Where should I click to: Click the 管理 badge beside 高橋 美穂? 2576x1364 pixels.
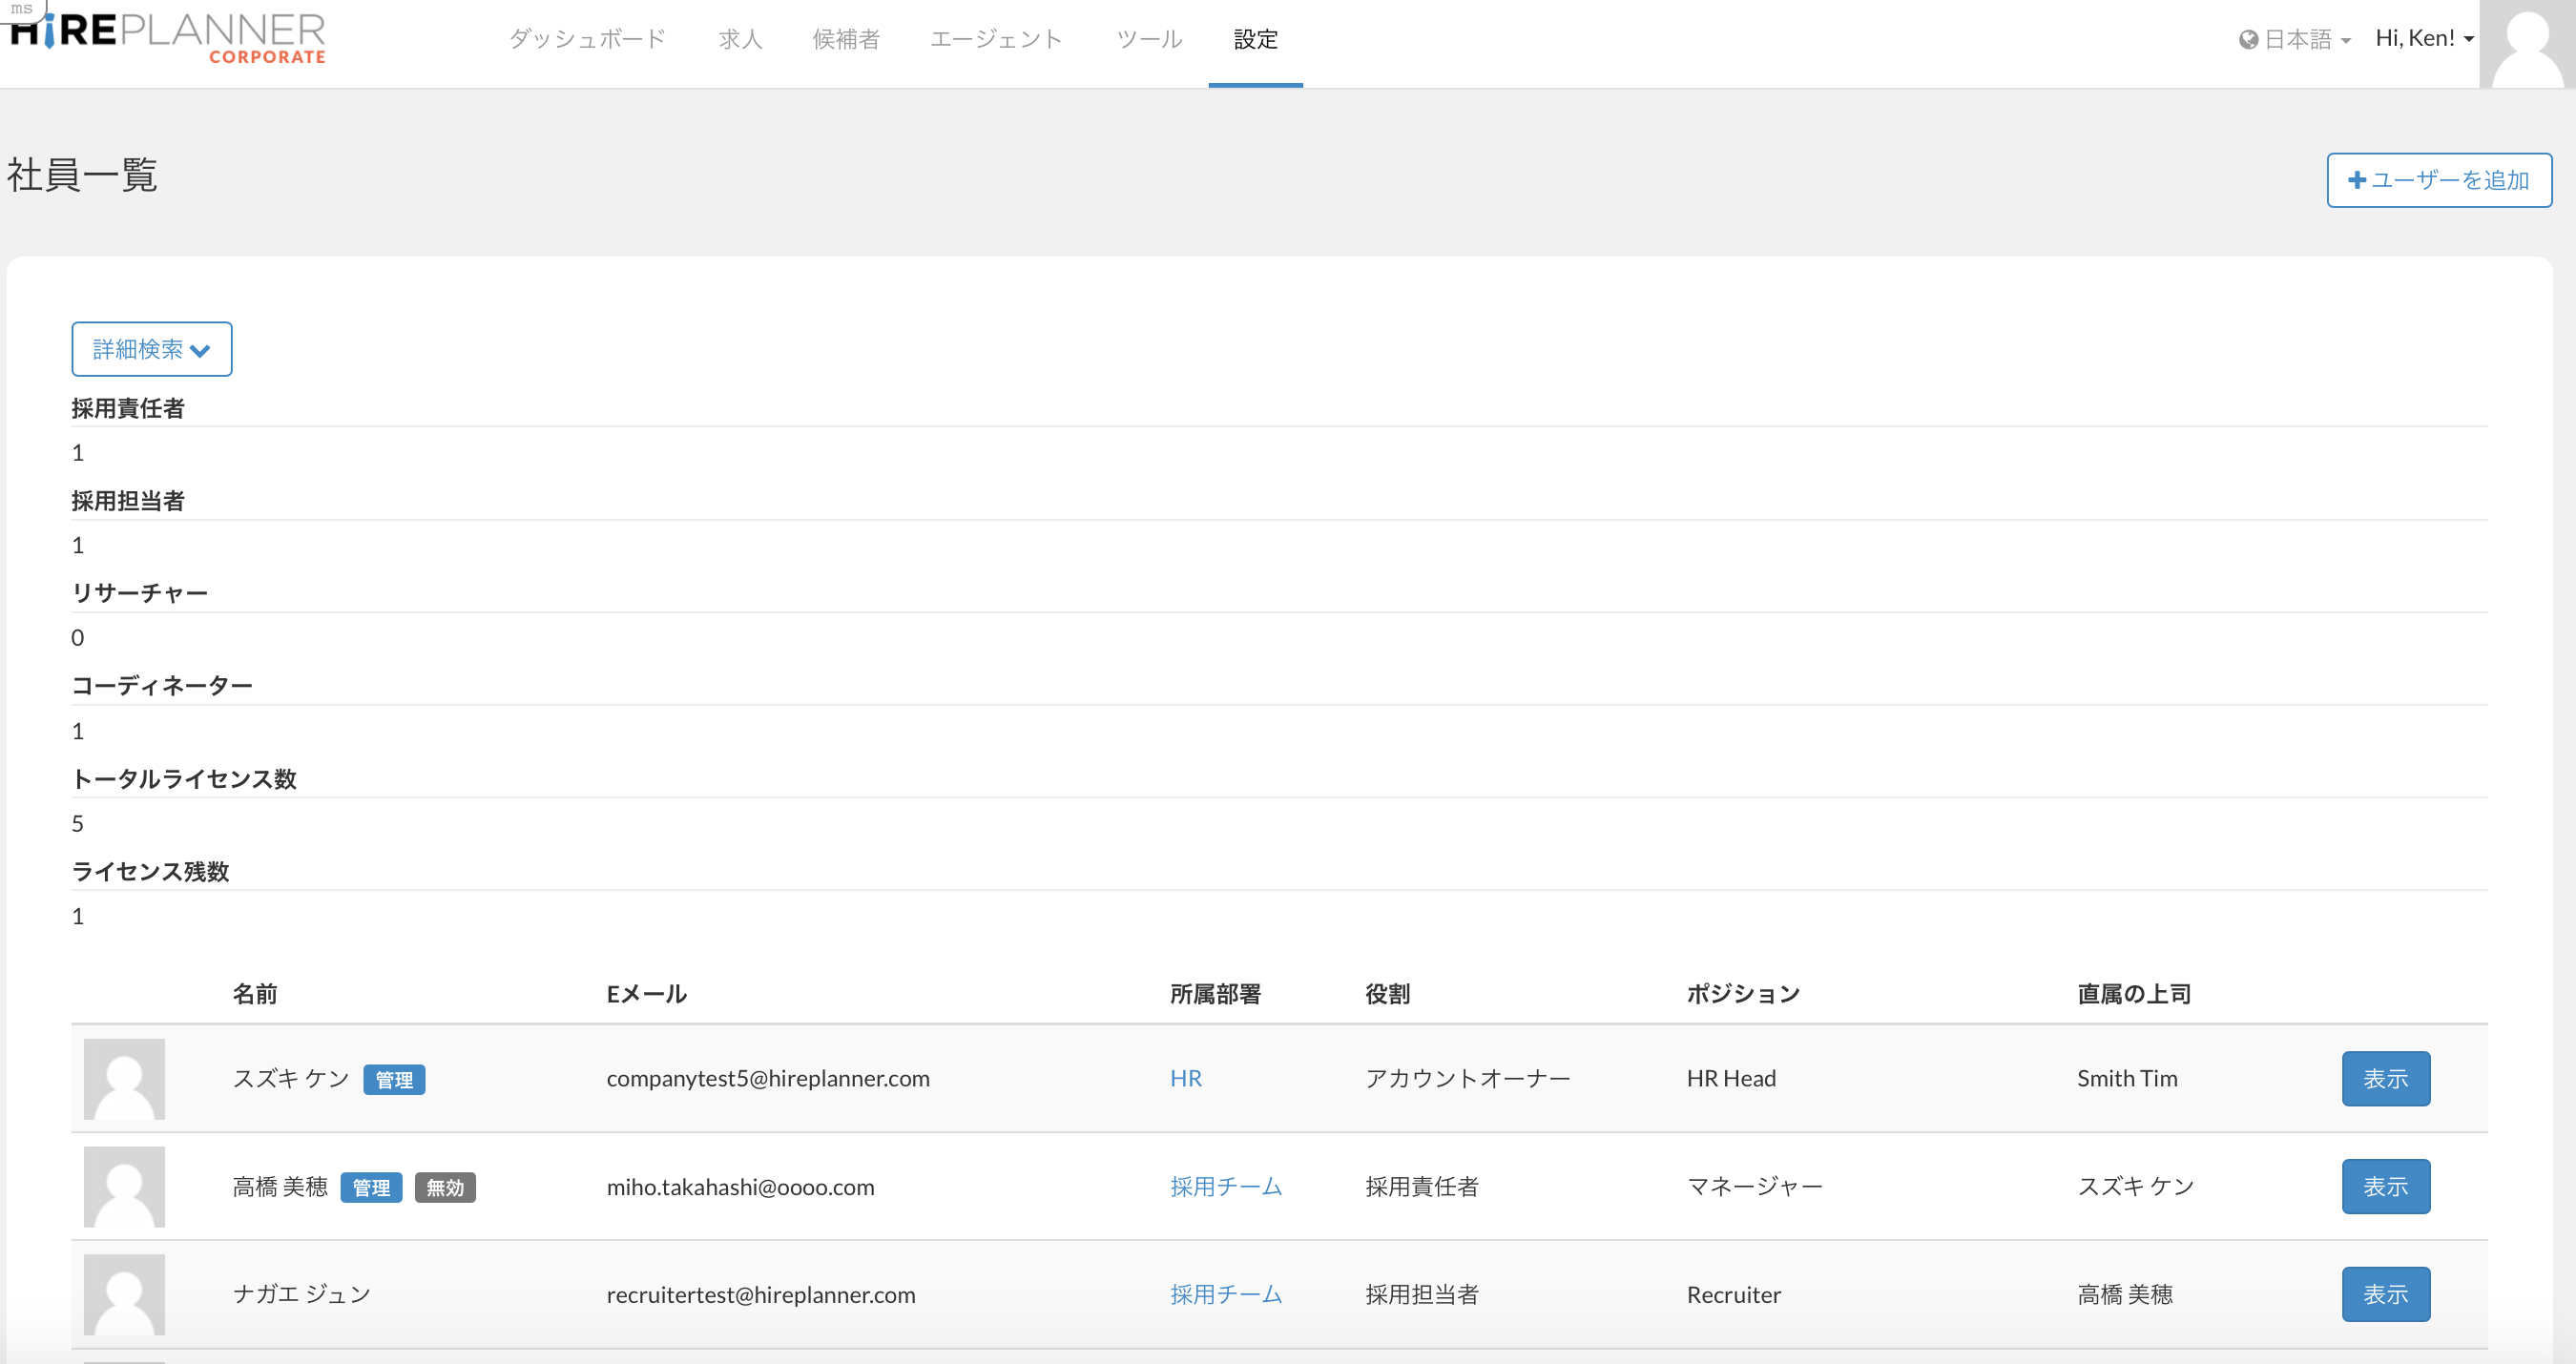[x=371, y=1187]
